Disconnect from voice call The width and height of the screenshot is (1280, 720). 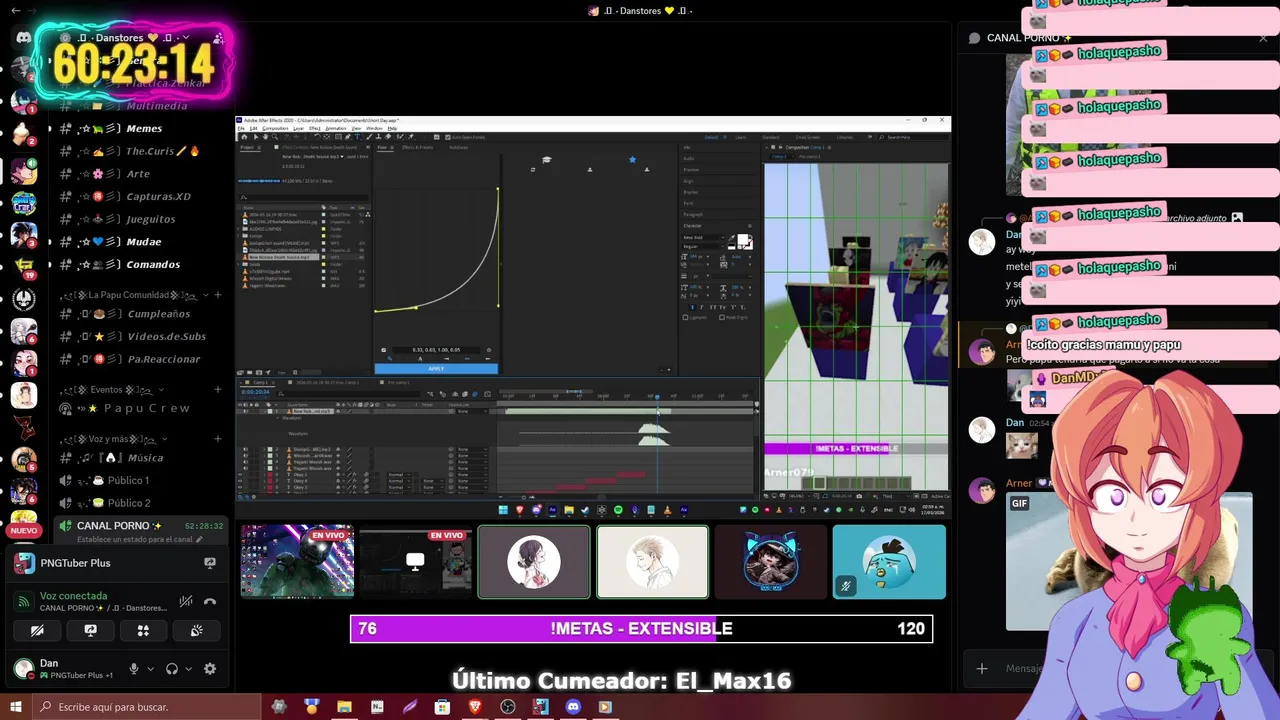(x=210, y=601)
